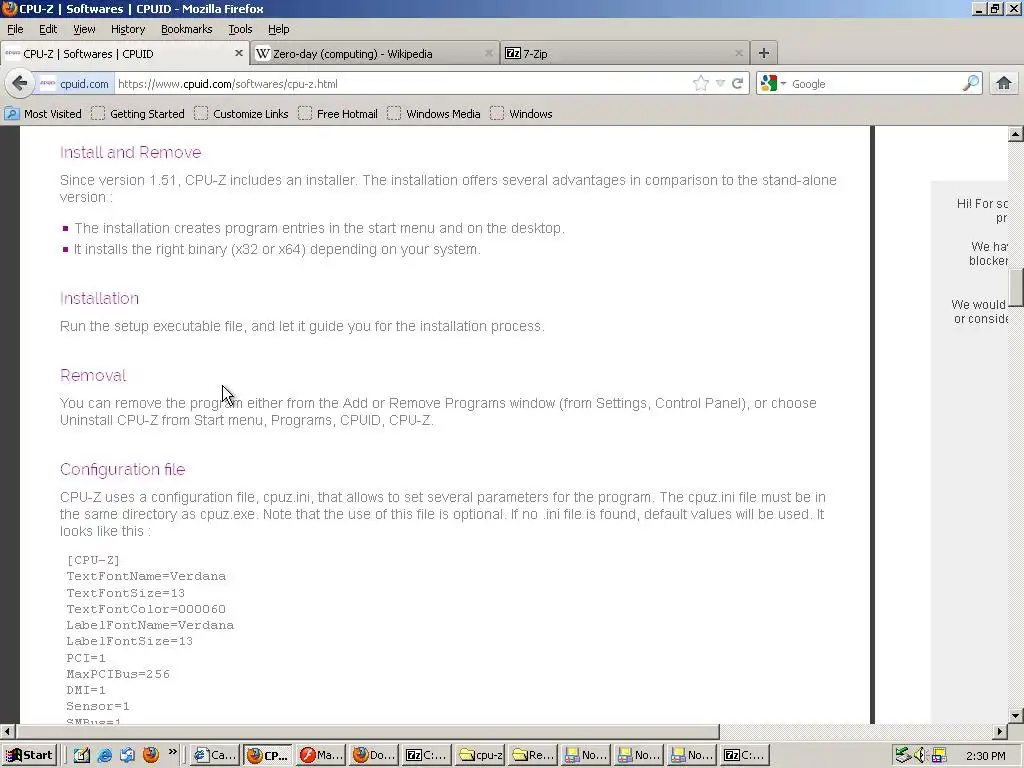Click into the Google search field

(875, 84)
